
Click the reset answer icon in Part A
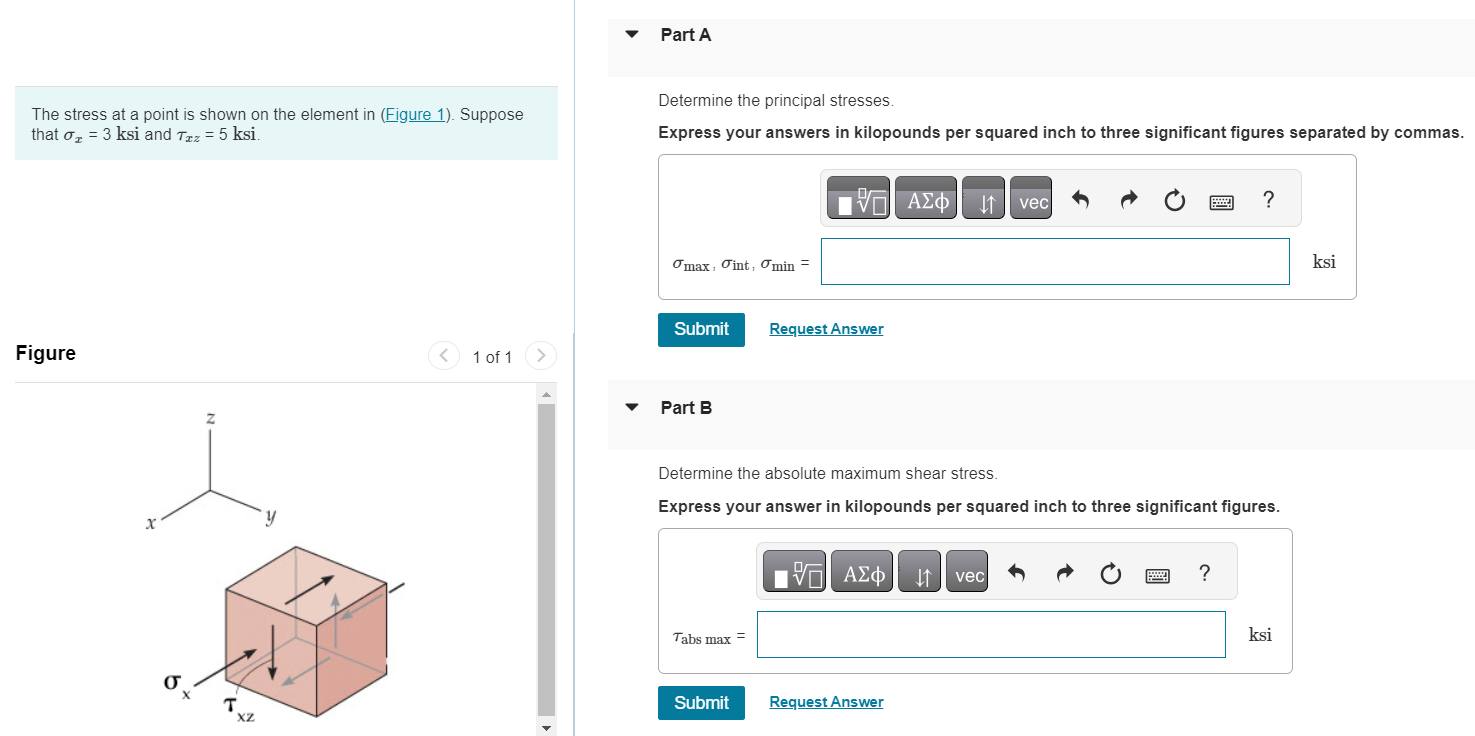coord(1173,199)
